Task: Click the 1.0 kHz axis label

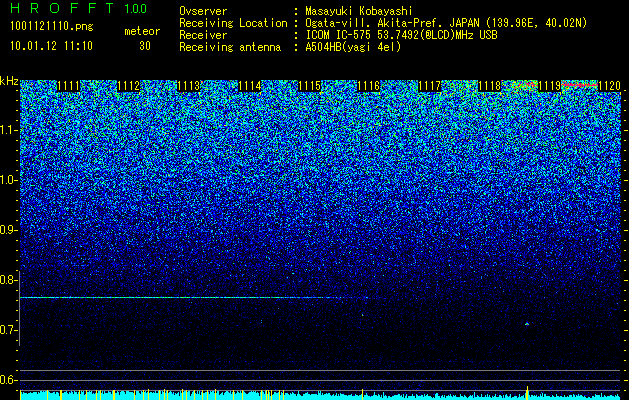Action: click(8, 180)
